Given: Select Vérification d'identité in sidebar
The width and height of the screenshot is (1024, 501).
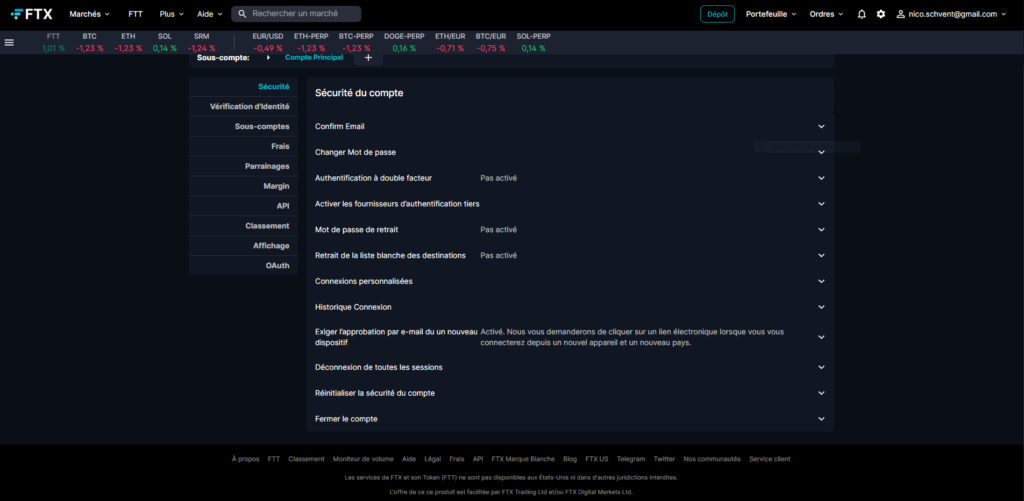Looking at the screenshot, I should pyautogui.click(x=249, y=106).
